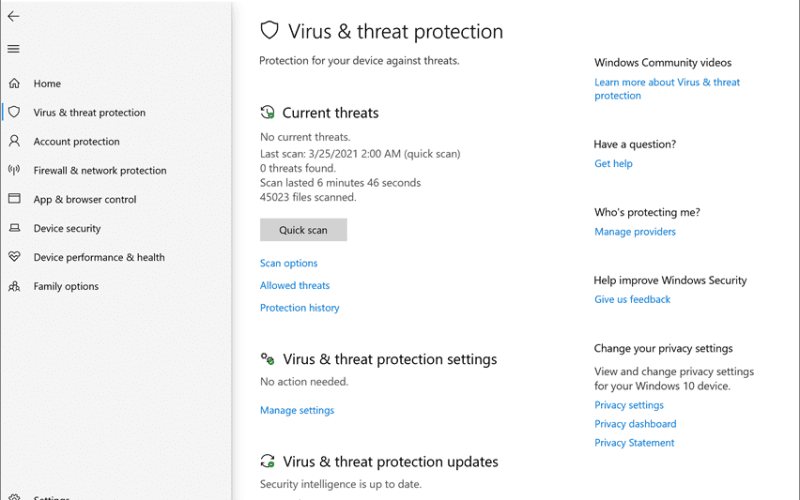Open Manage providers link
Viewport: 800px width, 500px height.
(x=635, y=232)
